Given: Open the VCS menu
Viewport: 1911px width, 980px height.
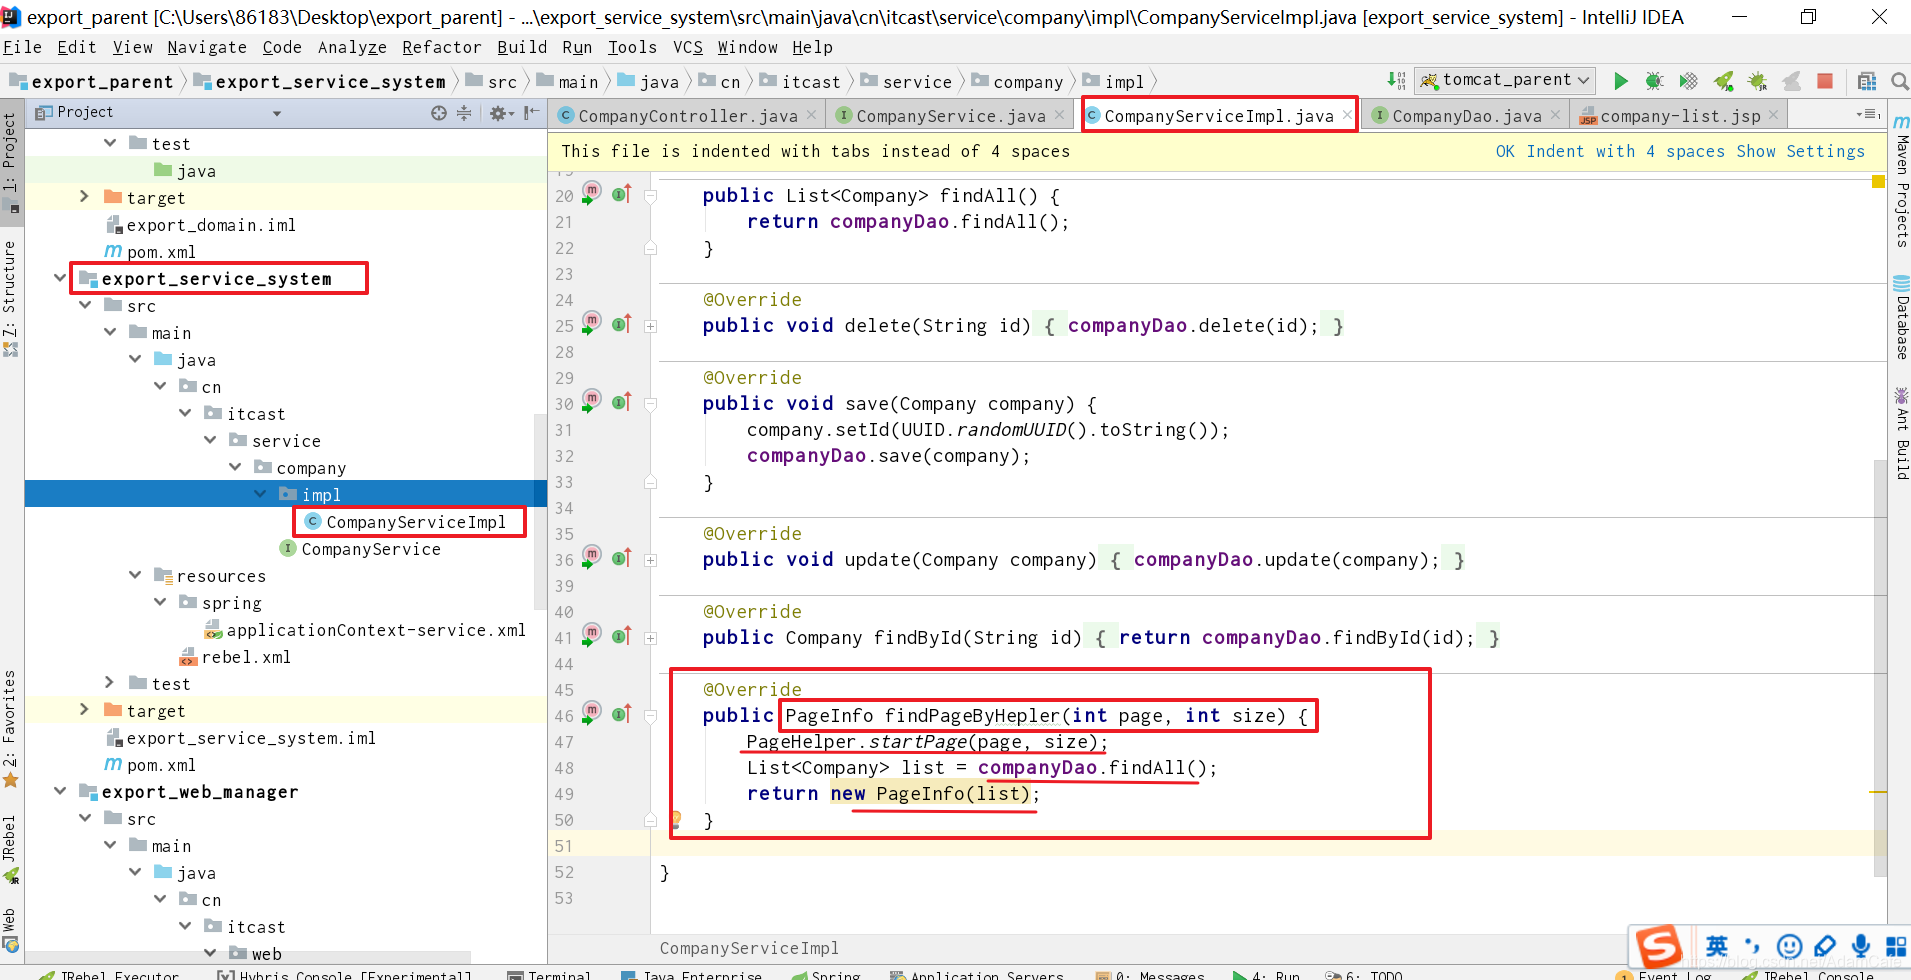Looking at the screenshot, I should coord(688,47).
